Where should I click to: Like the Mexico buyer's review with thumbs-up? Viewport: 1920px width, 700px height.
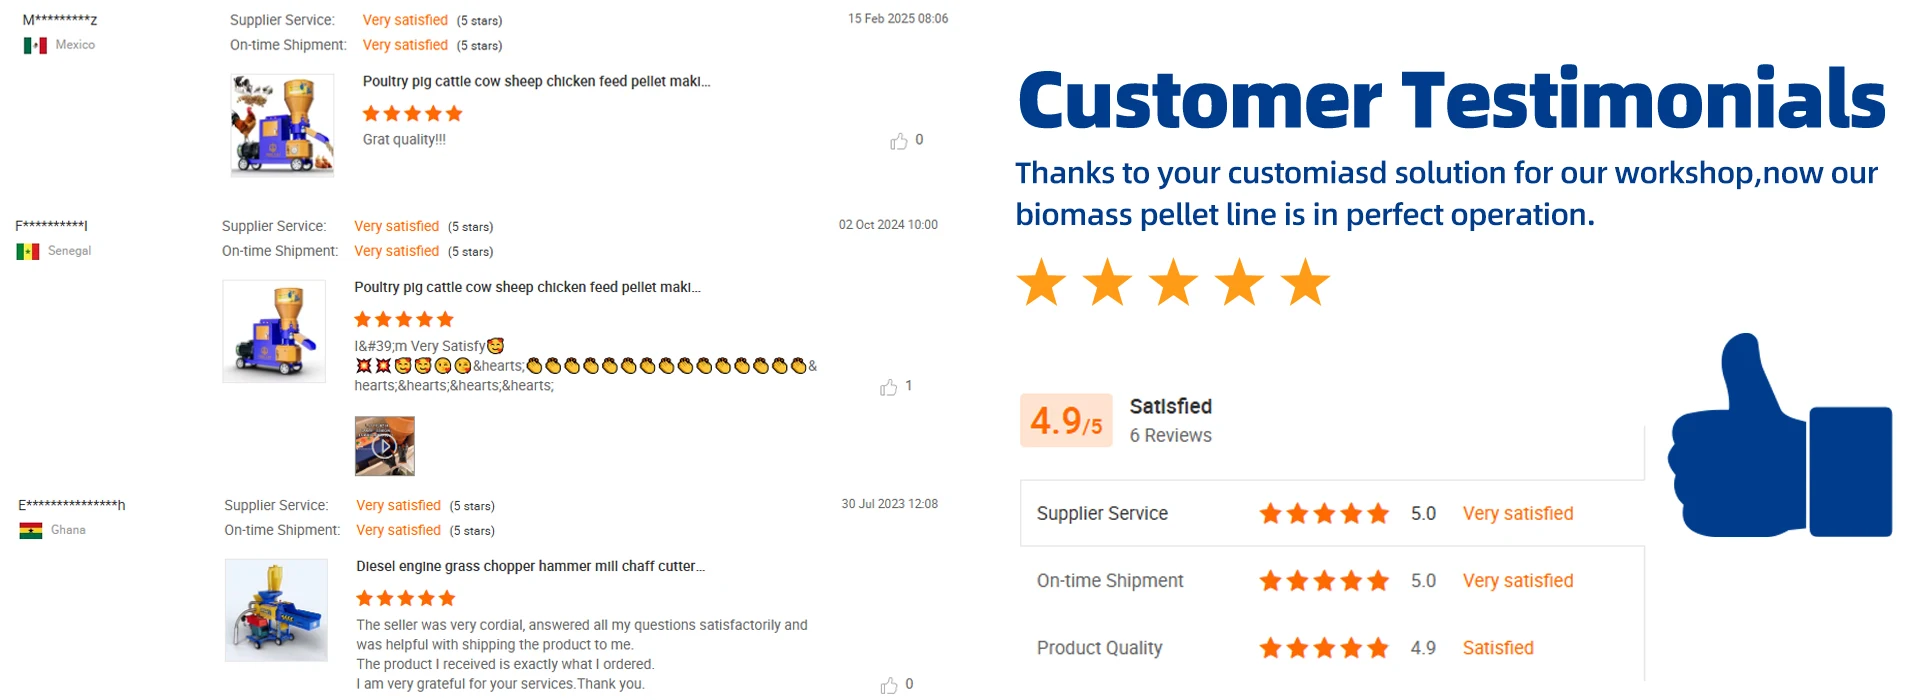click(899, 141)
